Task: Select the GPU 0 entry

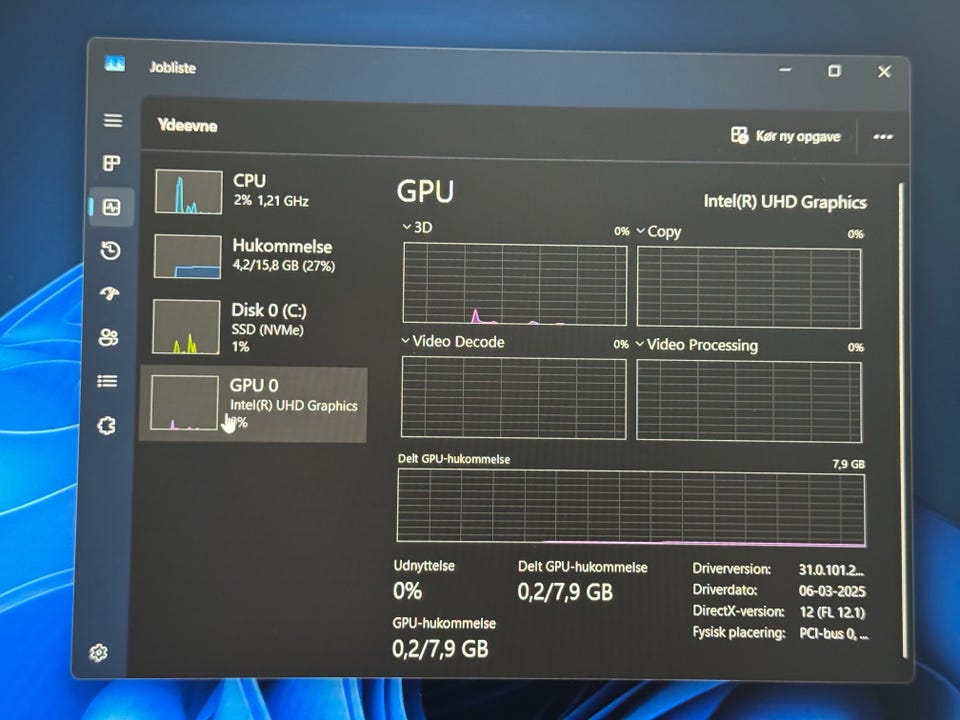Action: coord(253,403)
